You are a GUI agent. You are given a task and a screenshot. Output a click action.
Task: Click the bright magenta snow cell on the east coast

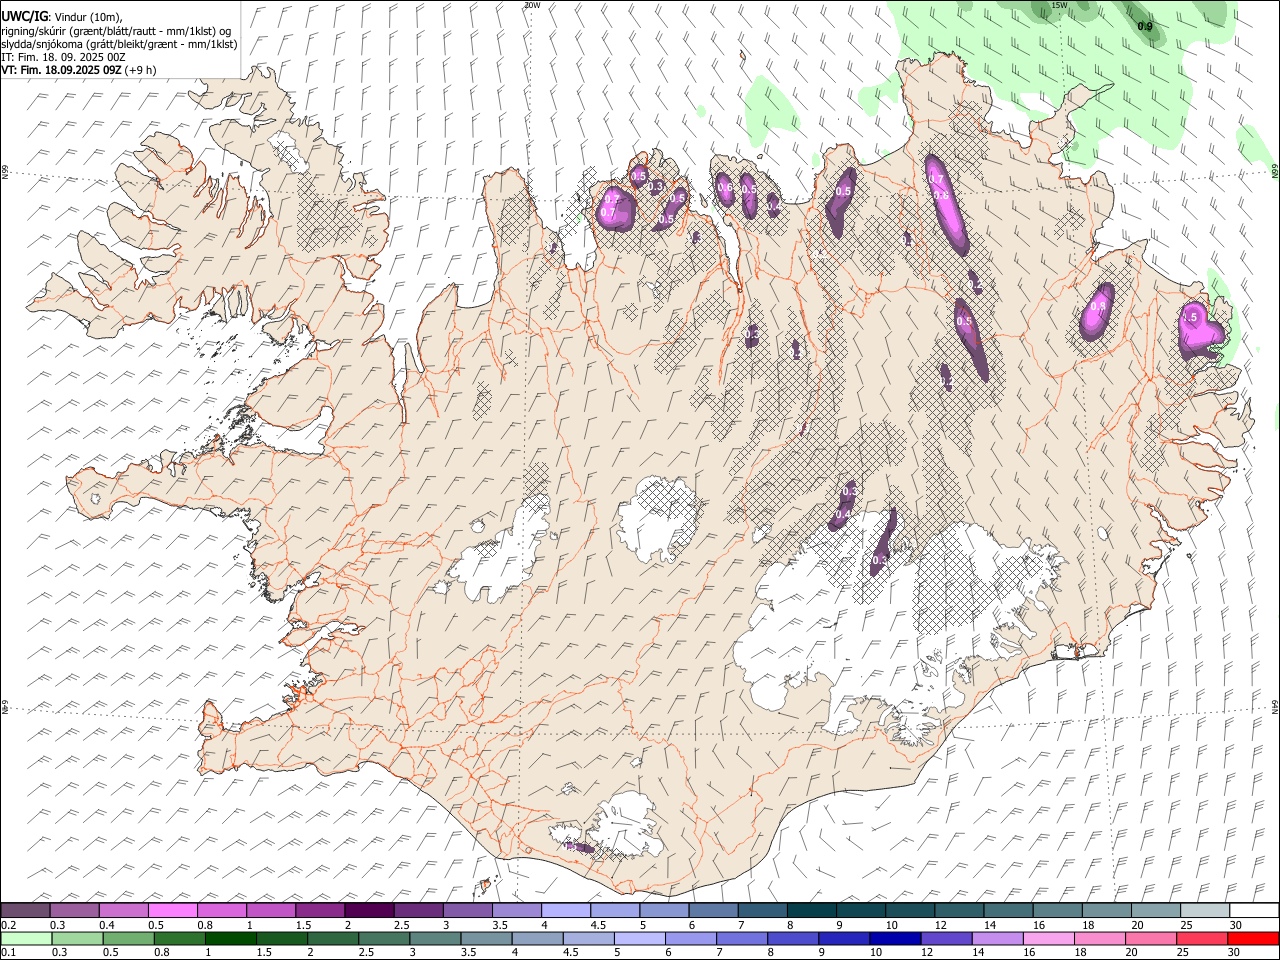point(1202,329)
